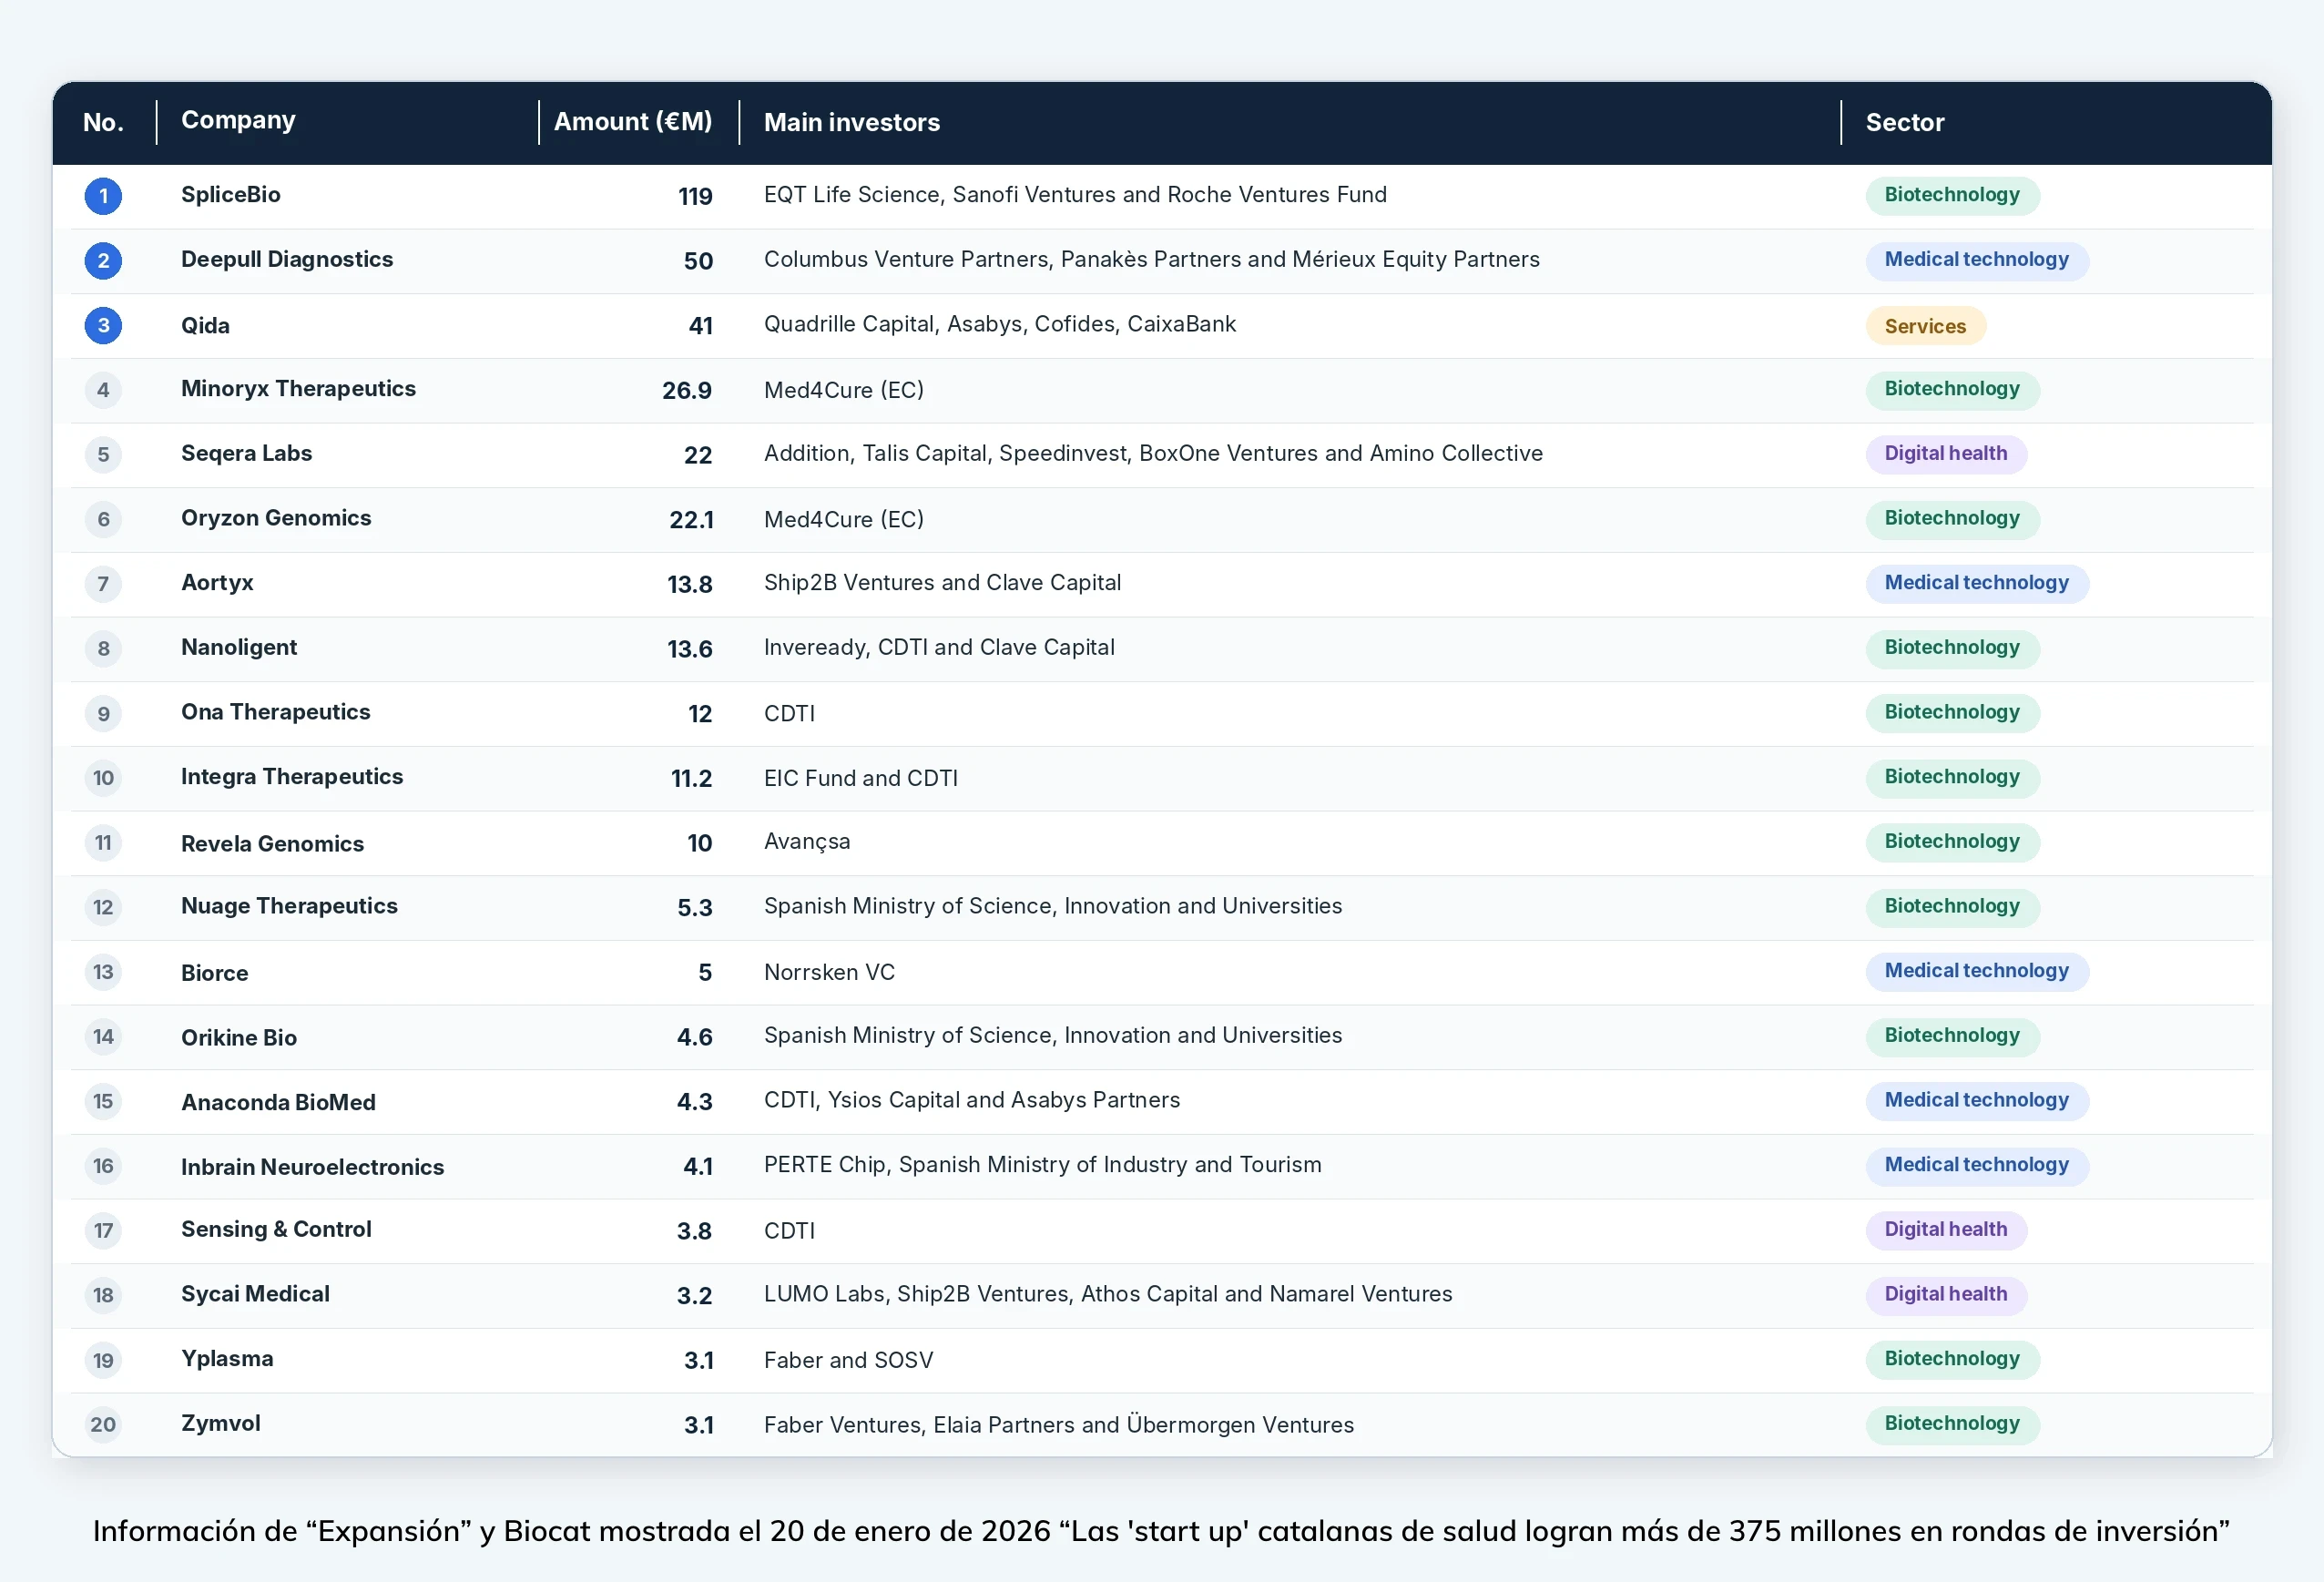Screen dimensions: 2324x1582
Task: Click the Services sector tag for Qida
Action: [1925, 326]
